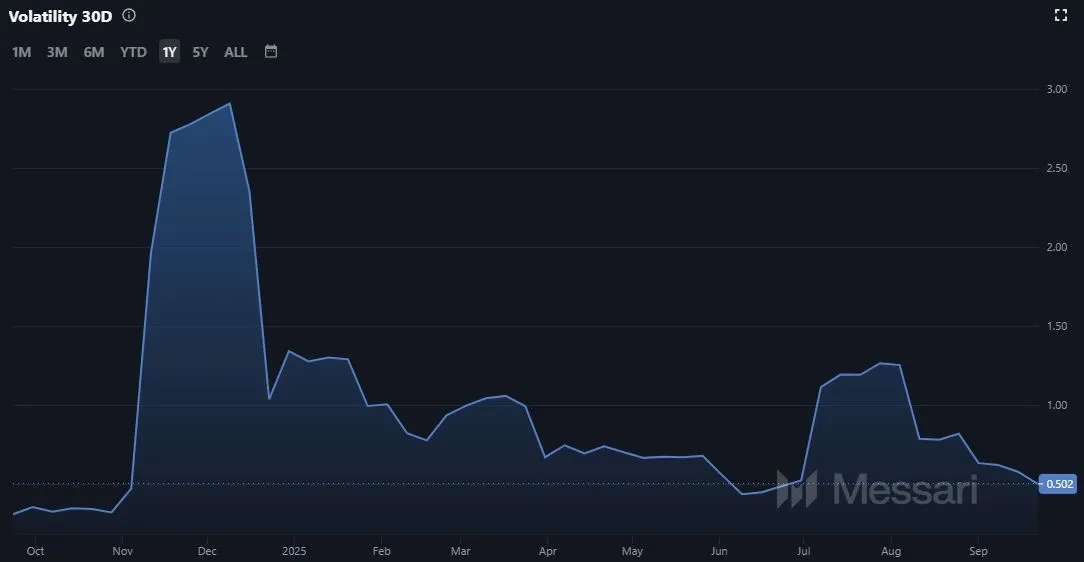
Task: Click the 2025 label on the x-axis
Action: tap(294, 551)
